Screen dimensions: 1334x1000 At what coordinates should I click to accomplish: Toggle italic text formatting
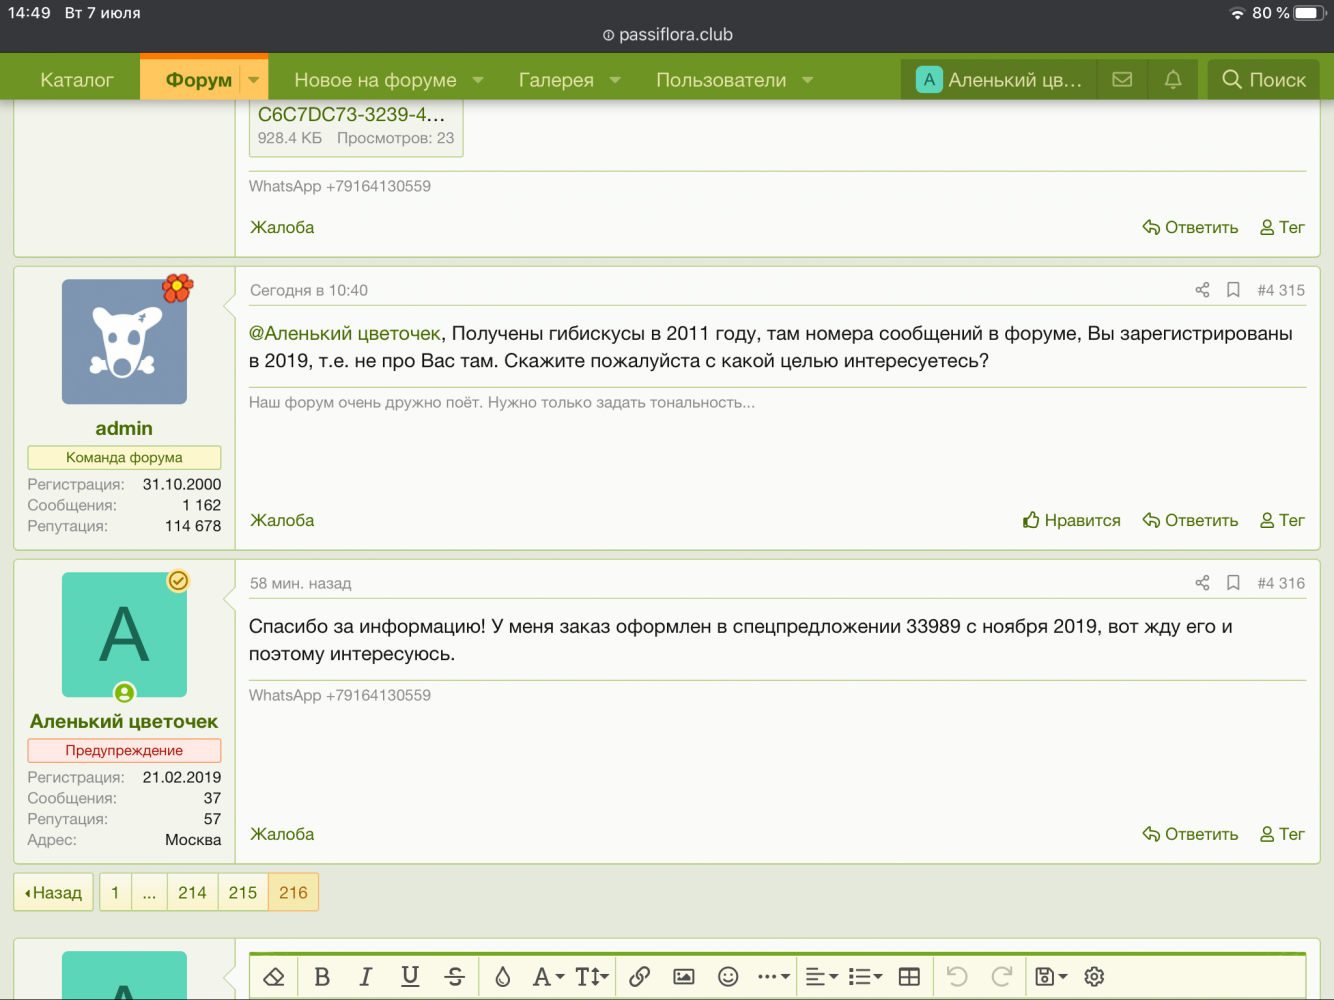366,977
